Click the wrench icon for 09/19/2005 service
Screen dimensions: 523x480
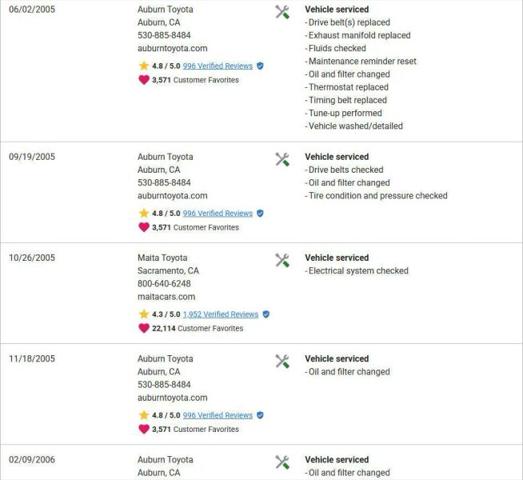click(282, 159)
